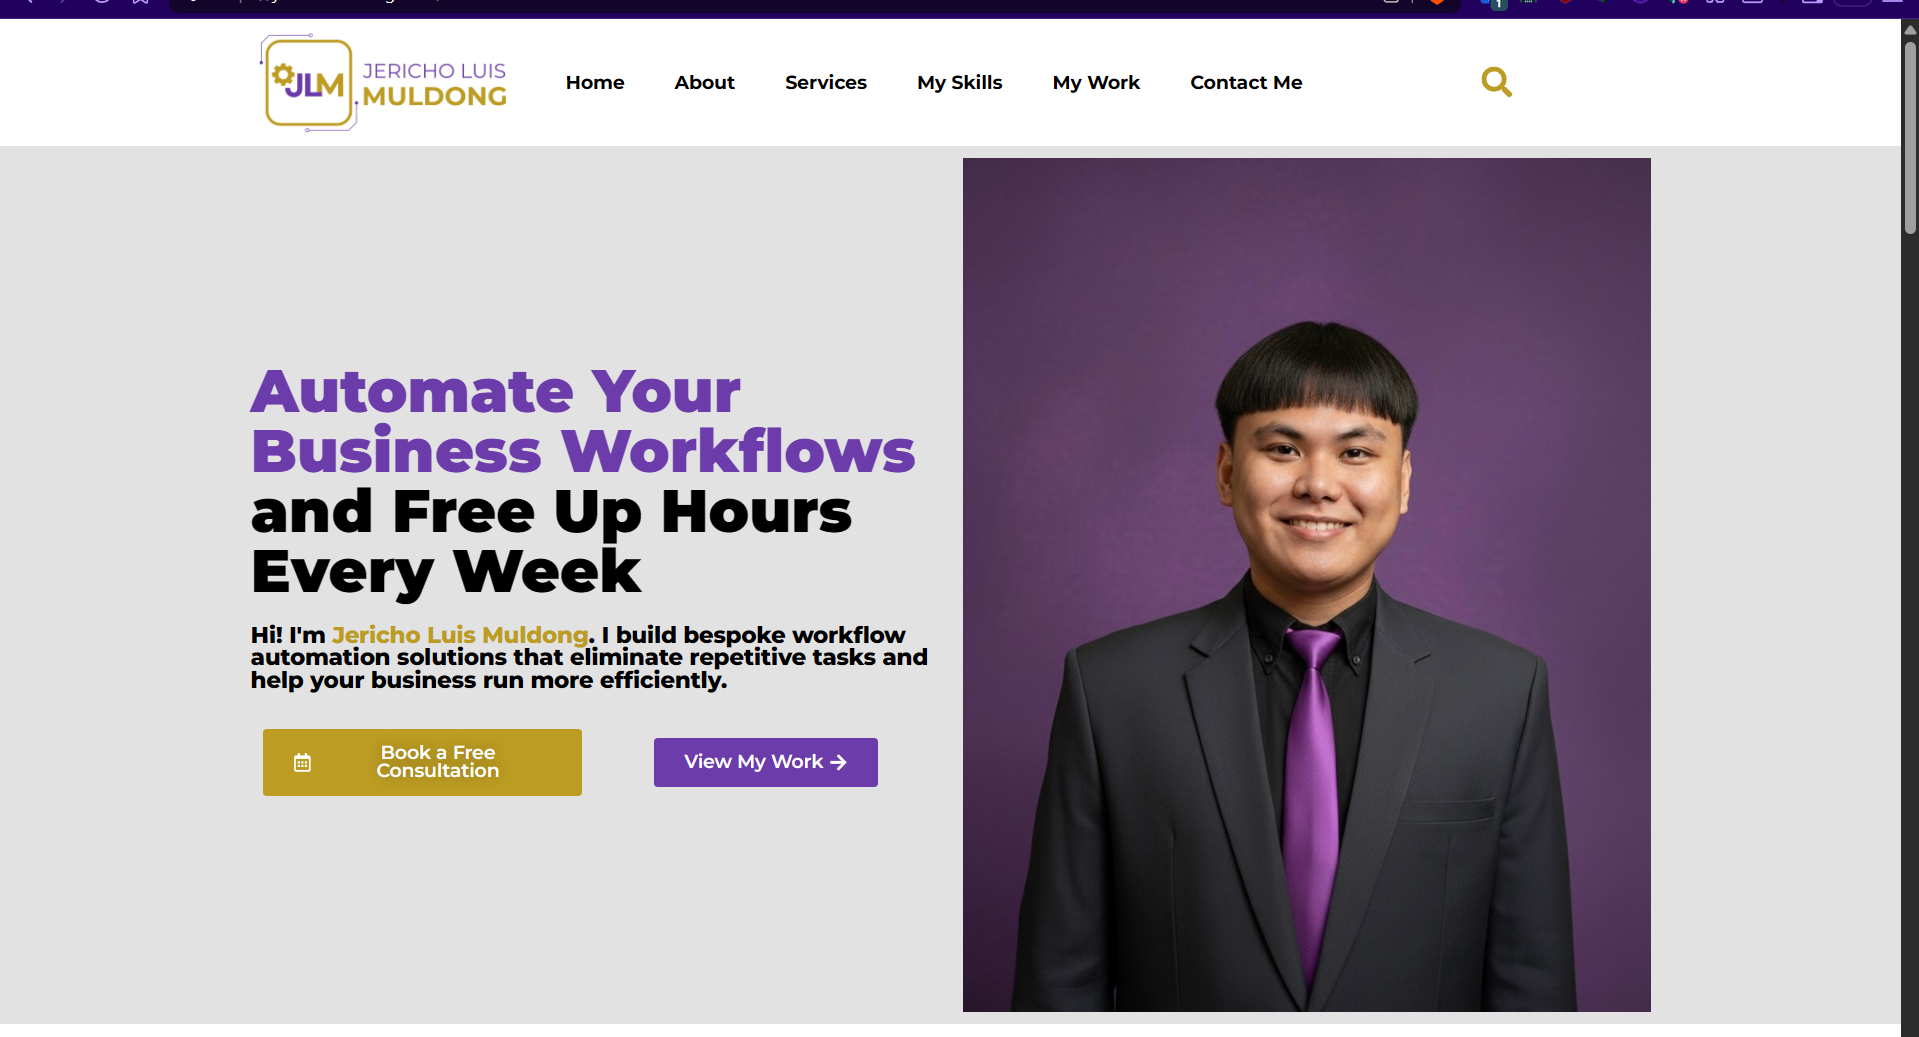Click the Jericho Luis Muldong logo text
Screen dimensions: 1919x1037
434,84
